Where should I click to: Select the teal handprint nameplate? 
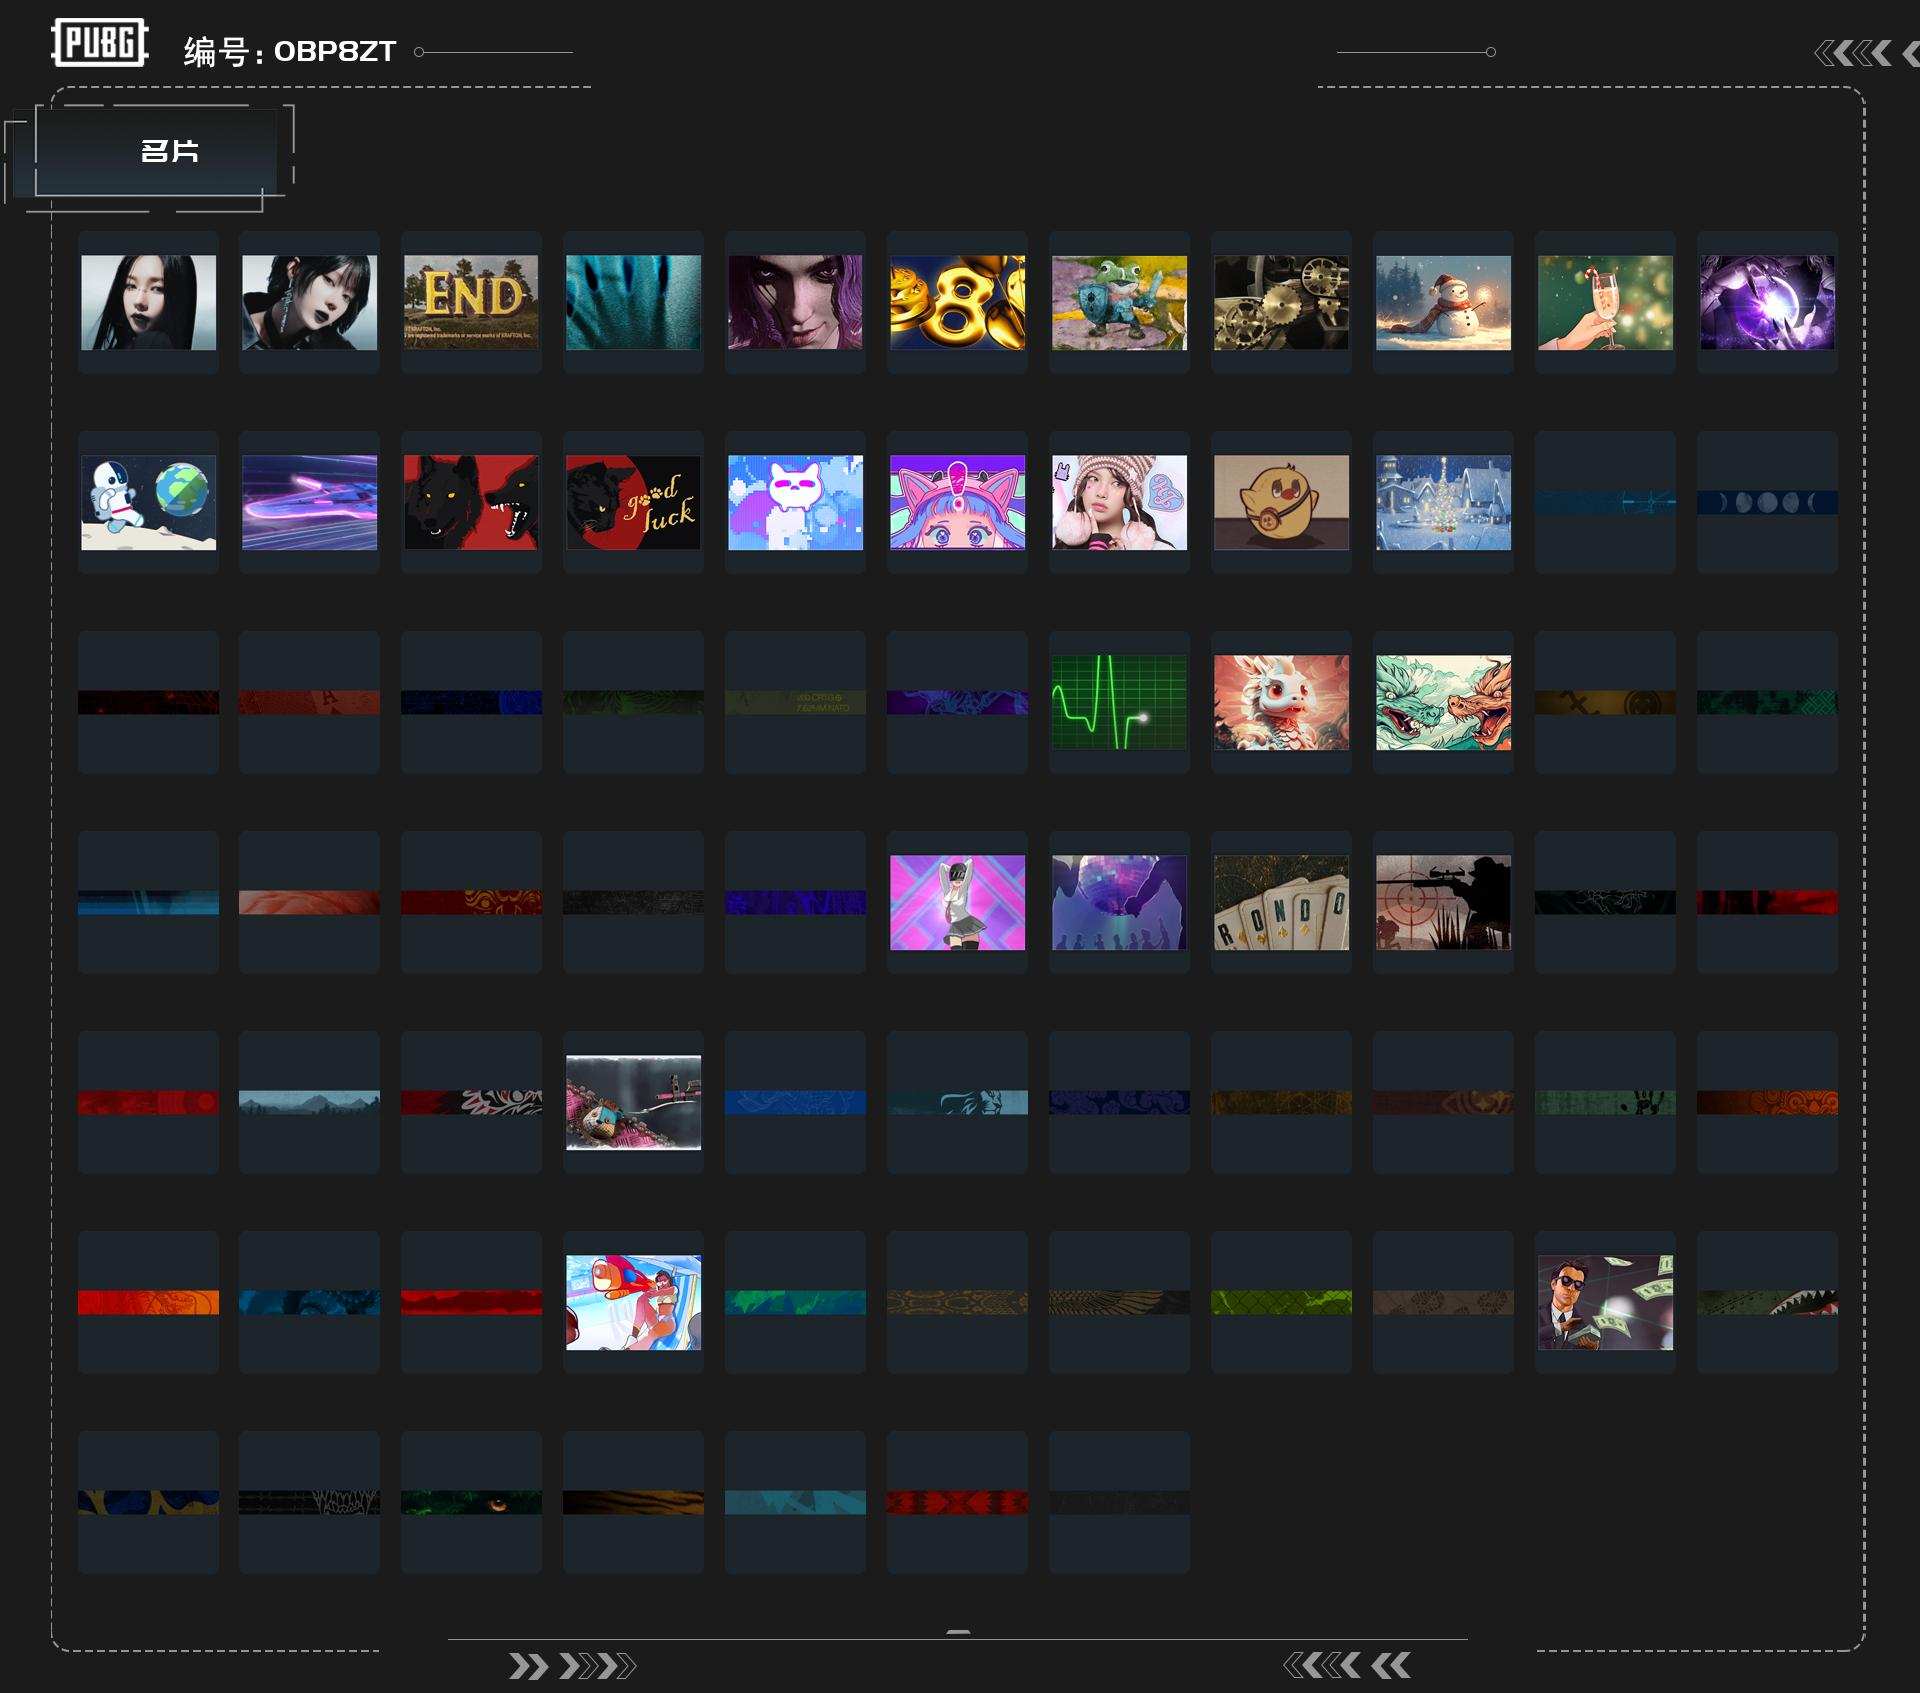tap(633, 302)
